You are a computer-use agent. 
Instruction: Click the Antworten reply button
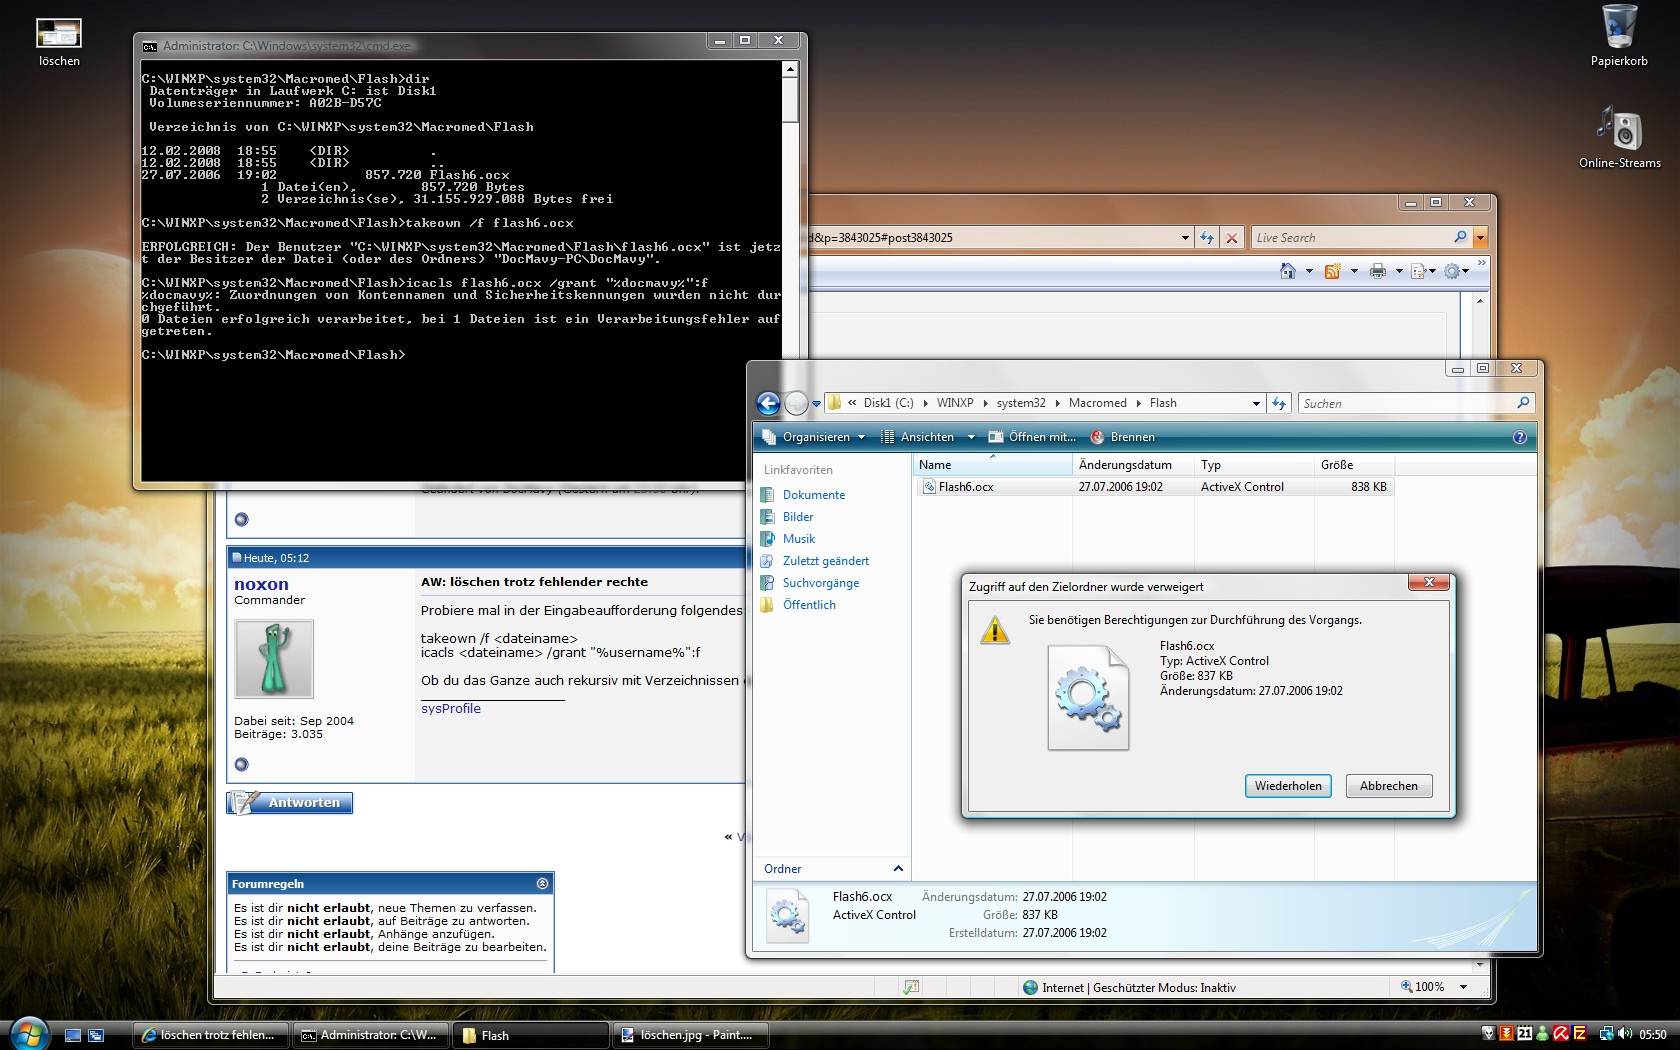tap(290, 802)
